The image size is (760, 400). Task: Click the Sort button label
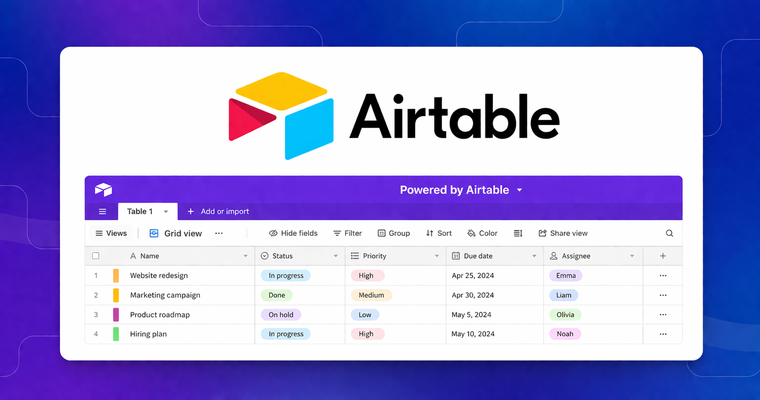point(444,233)
